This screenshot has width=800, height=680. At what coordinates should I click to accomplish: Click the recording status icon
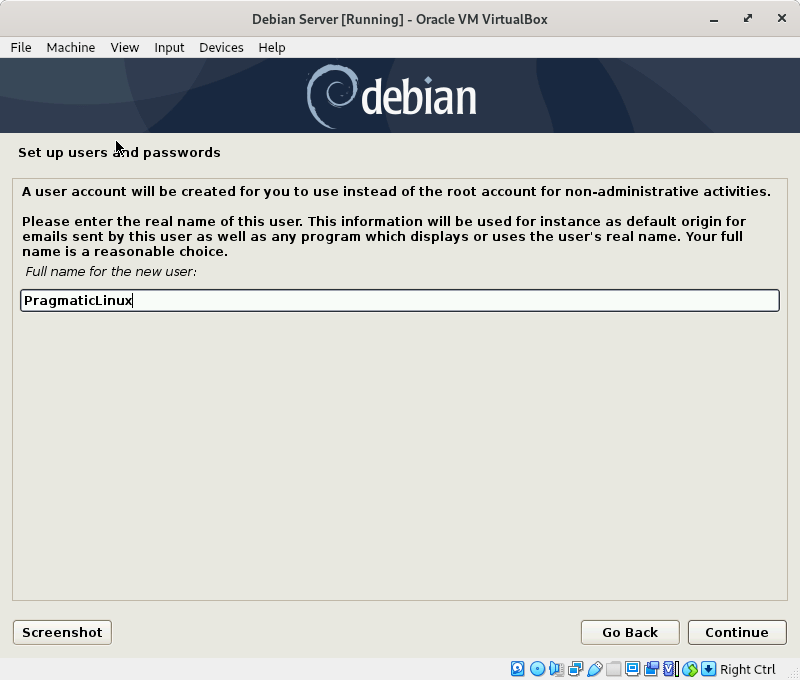[651, 669]
